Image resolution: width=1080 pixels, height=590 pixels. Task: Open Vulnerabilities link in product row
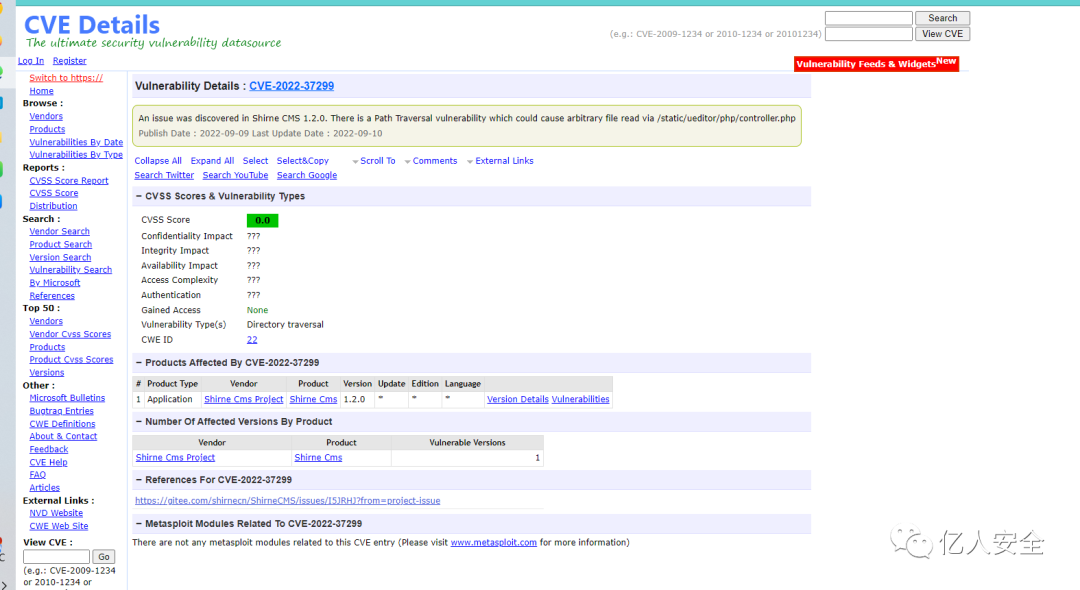[581, 399]
